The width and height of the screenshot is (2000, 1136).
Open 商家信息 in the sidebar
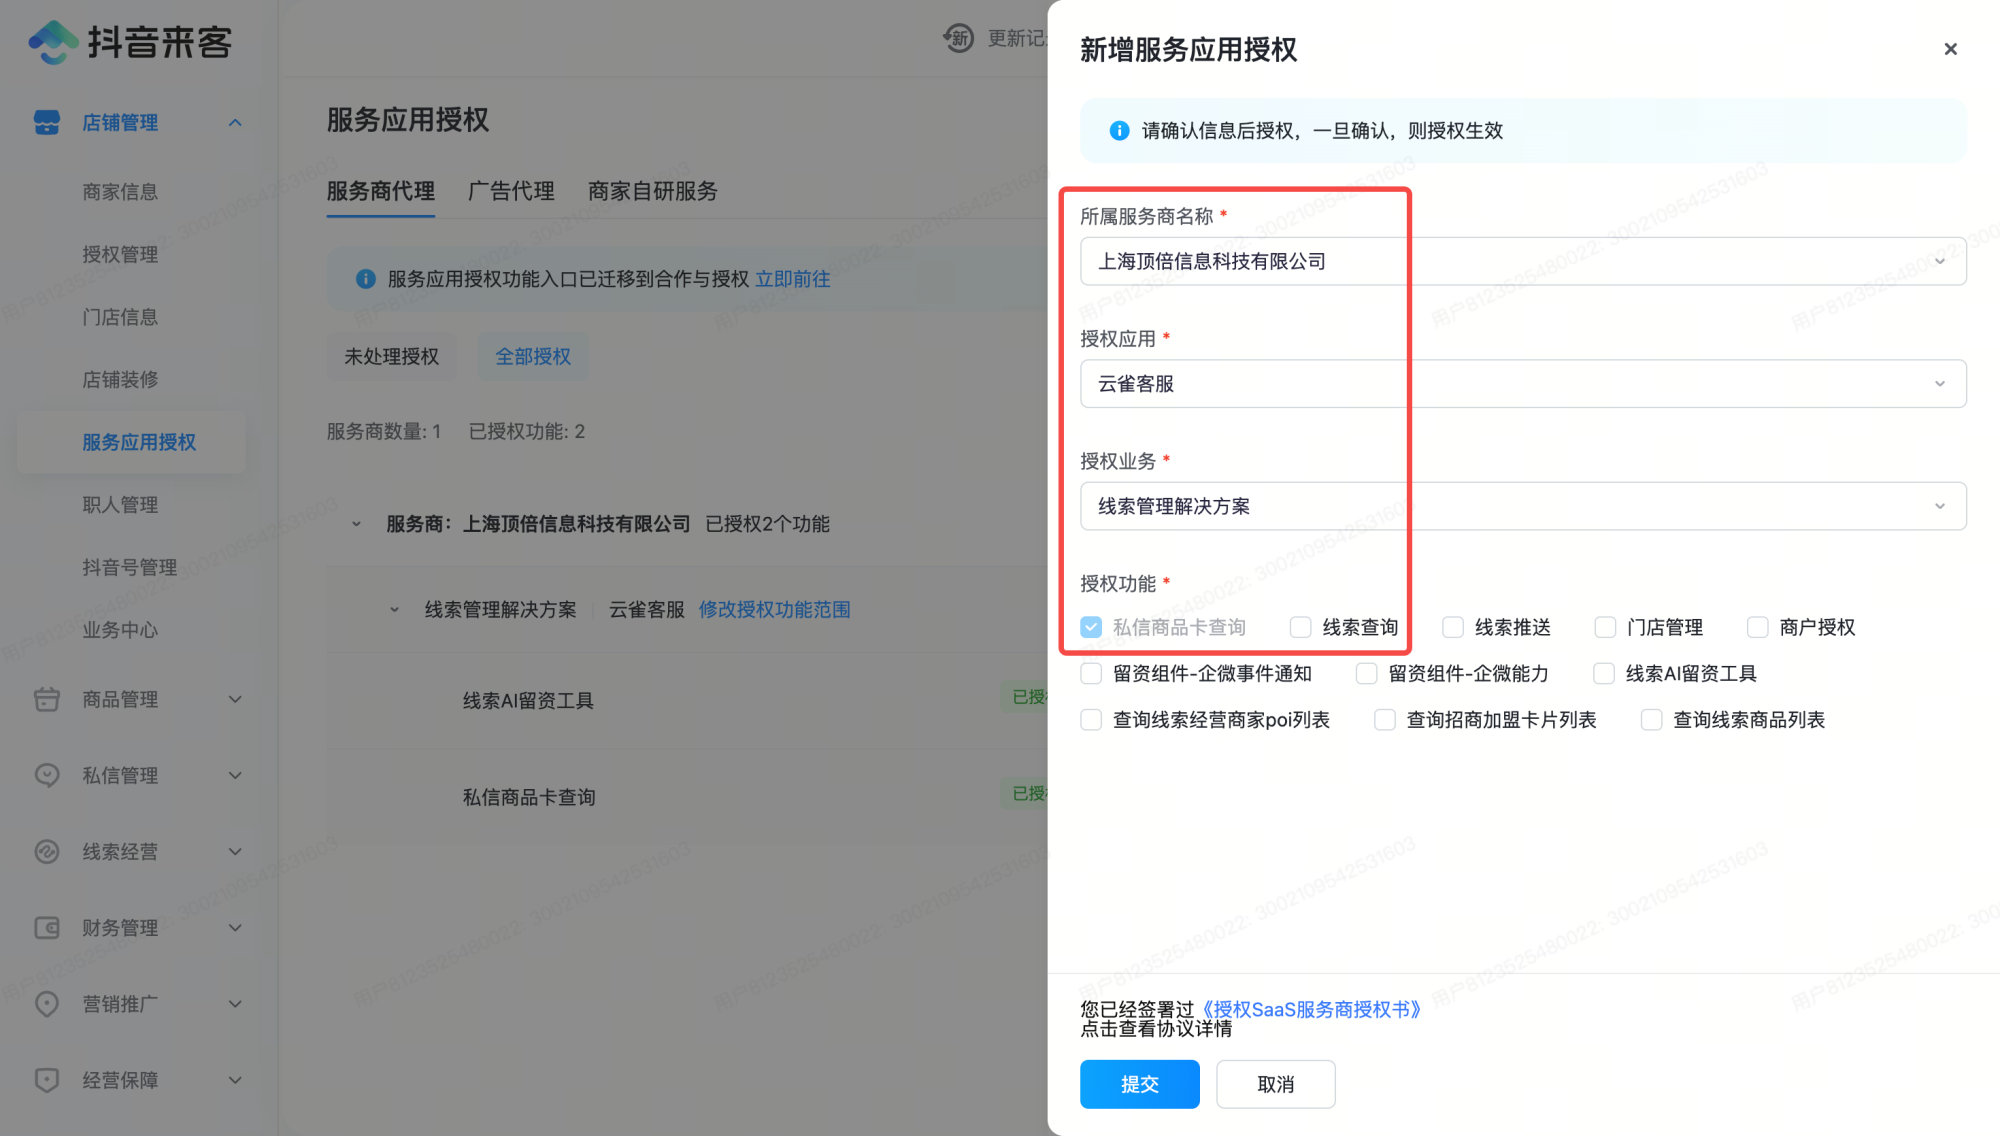120,192
